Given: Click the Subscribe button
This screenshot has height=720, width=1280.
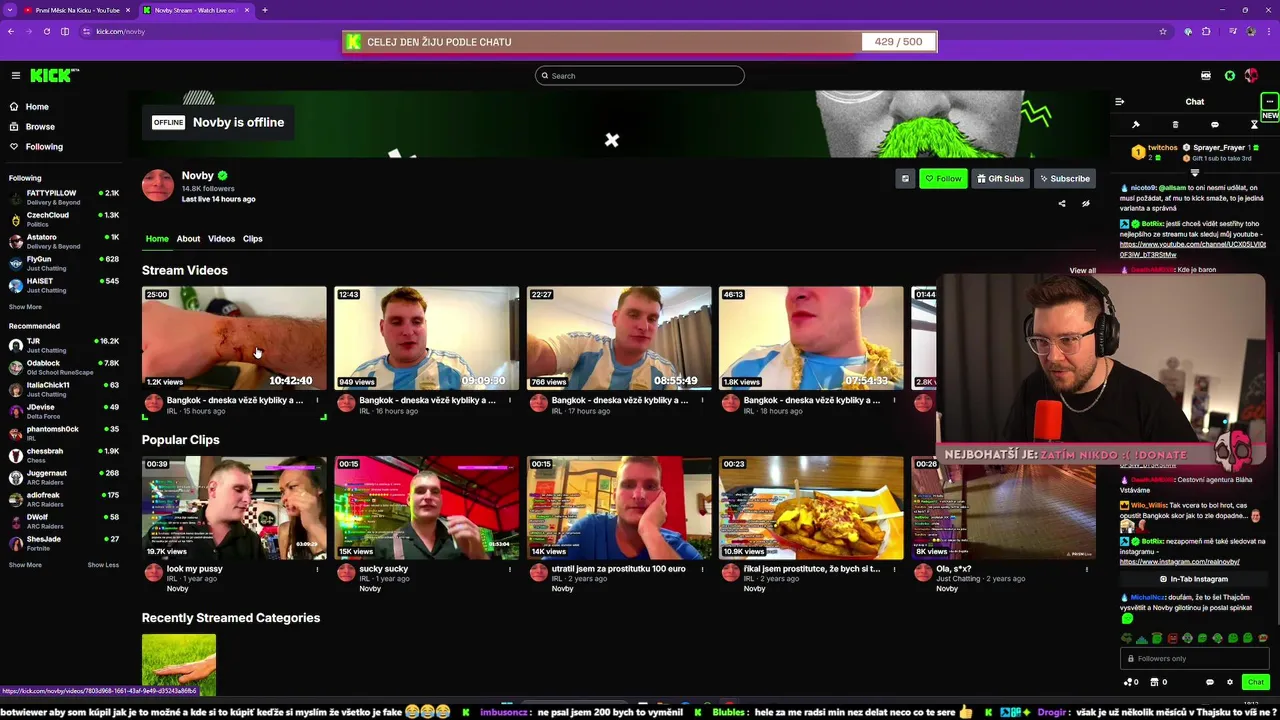Looking at the screenshot, I should coord(1064,178).
